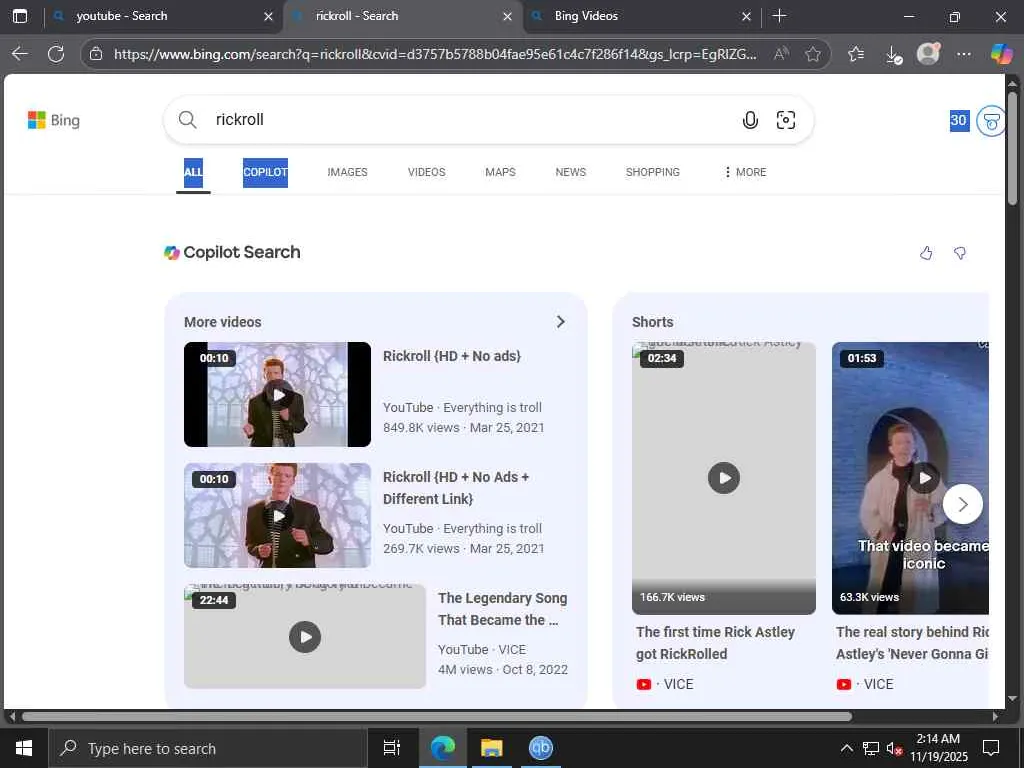This screenshot has height=768, width=1024.
Task: Play the 02:34 Shorts video
Action: (724, 478)
